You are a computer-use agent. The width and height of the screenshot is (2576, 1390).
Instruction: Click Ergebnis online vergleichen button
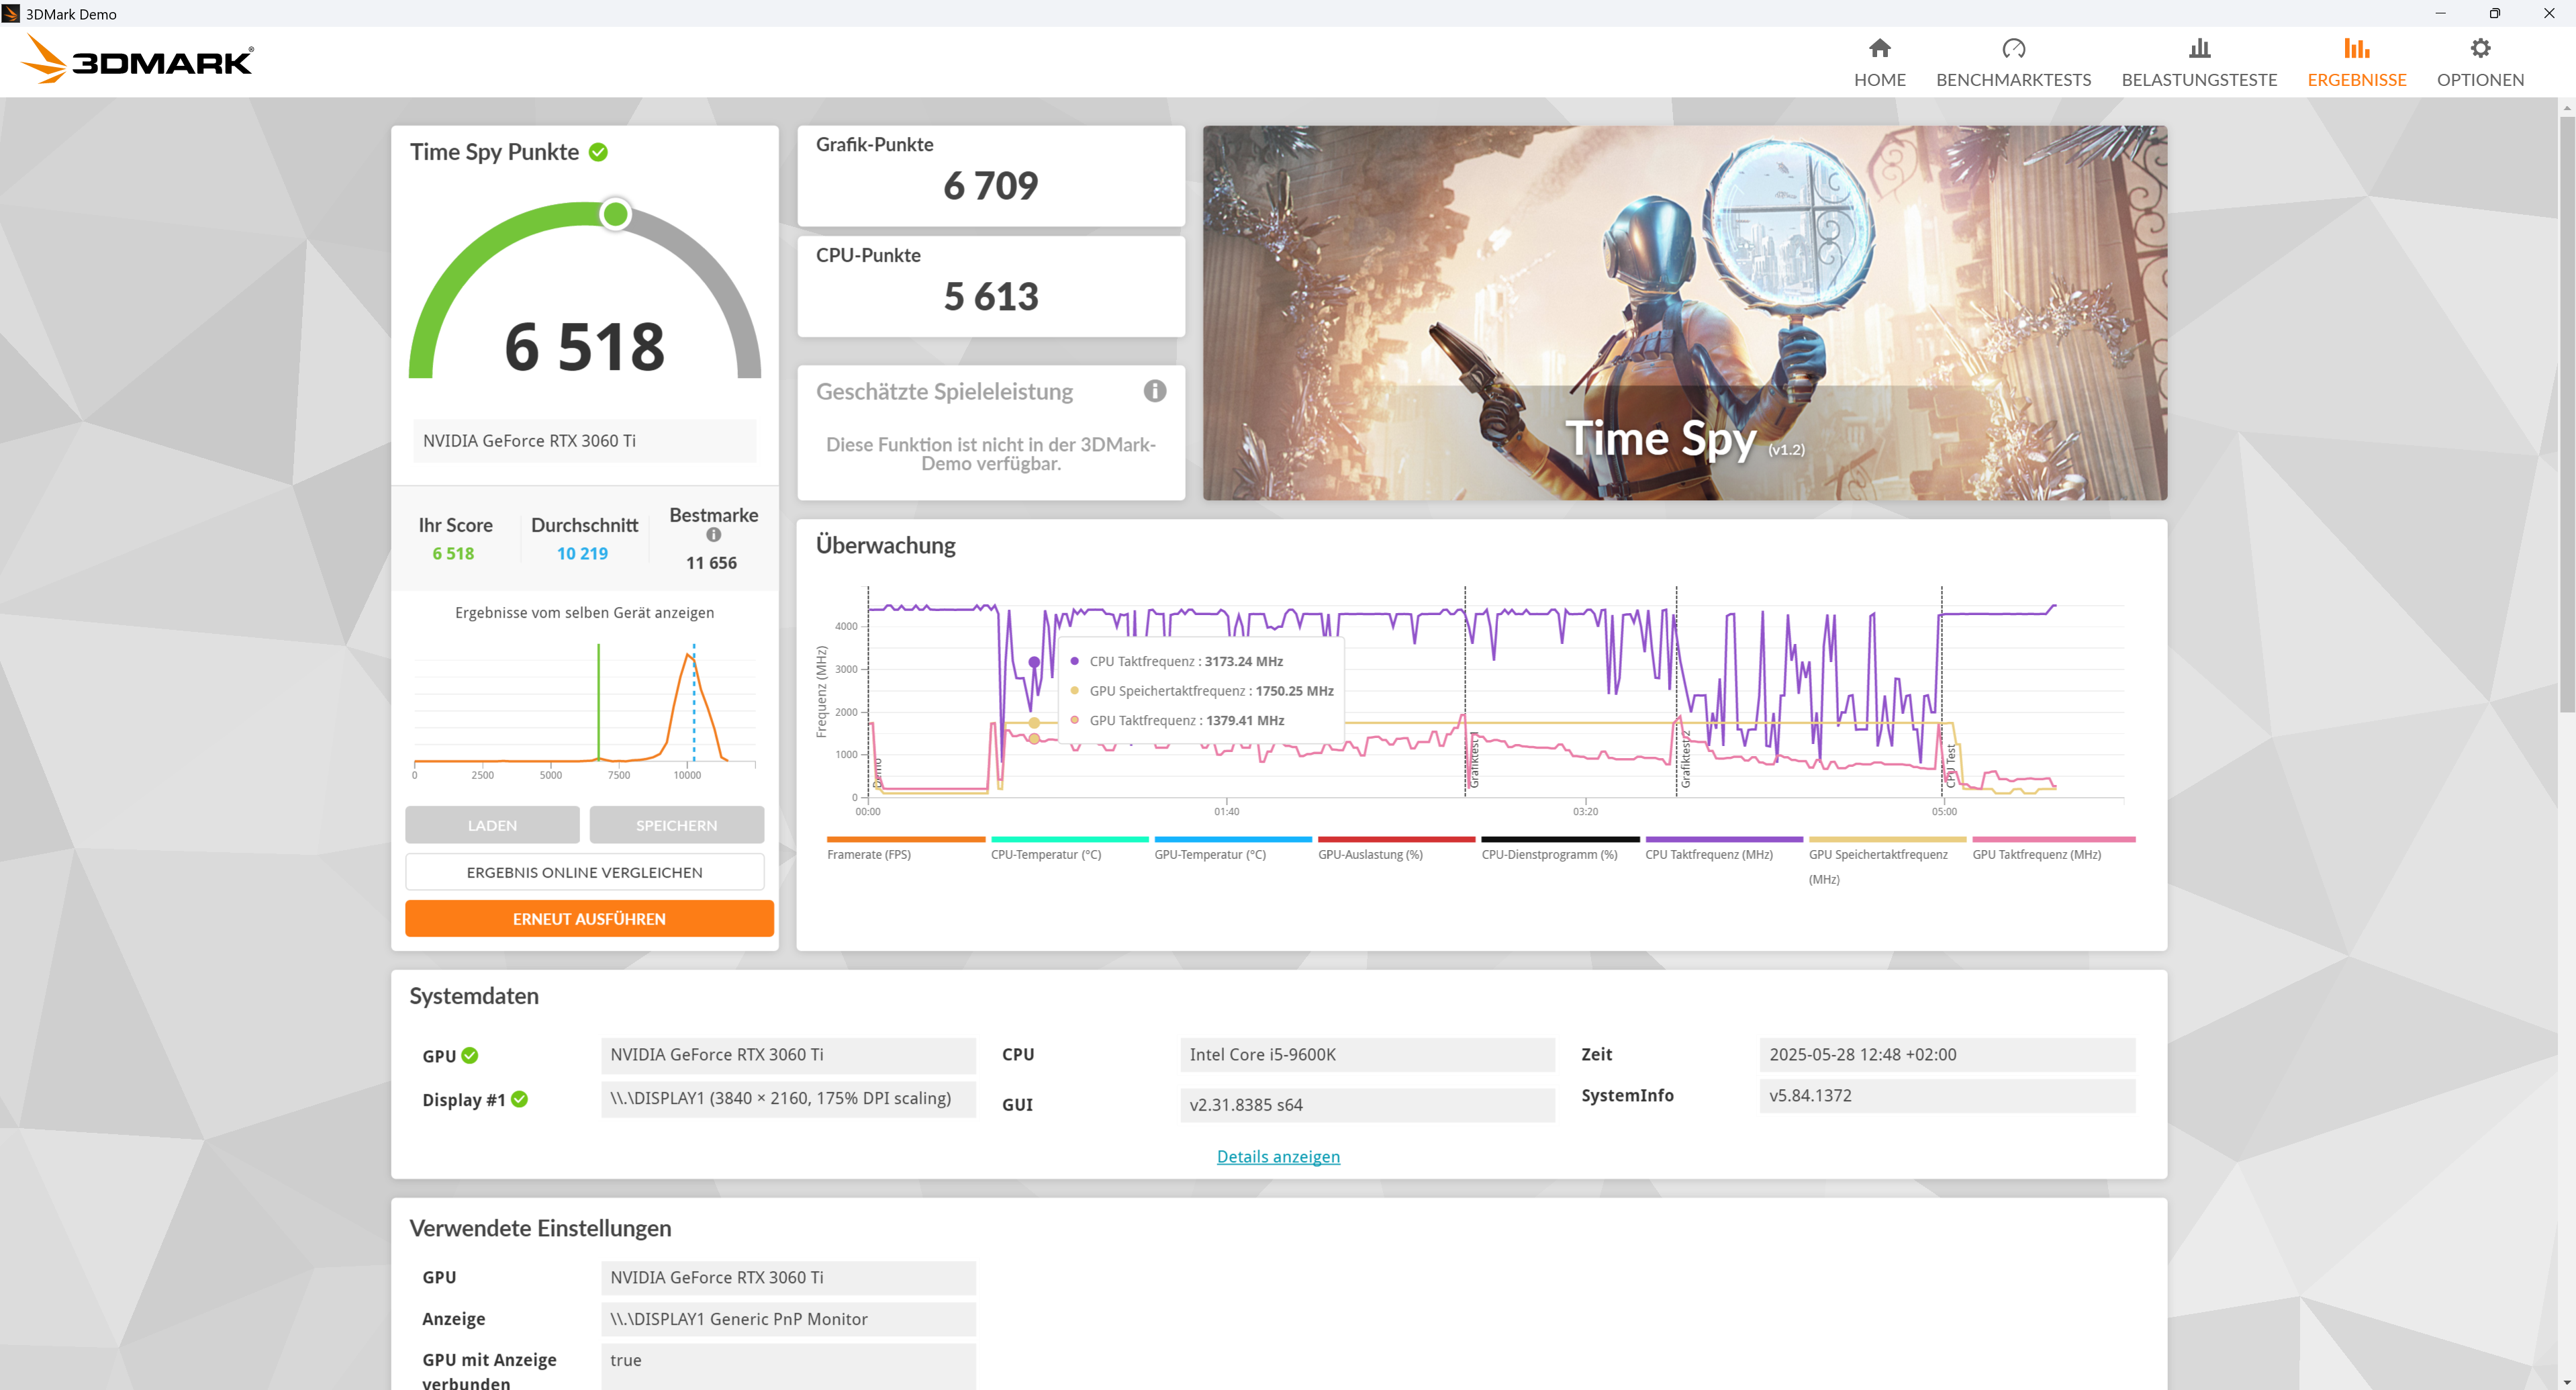(584, 872)
